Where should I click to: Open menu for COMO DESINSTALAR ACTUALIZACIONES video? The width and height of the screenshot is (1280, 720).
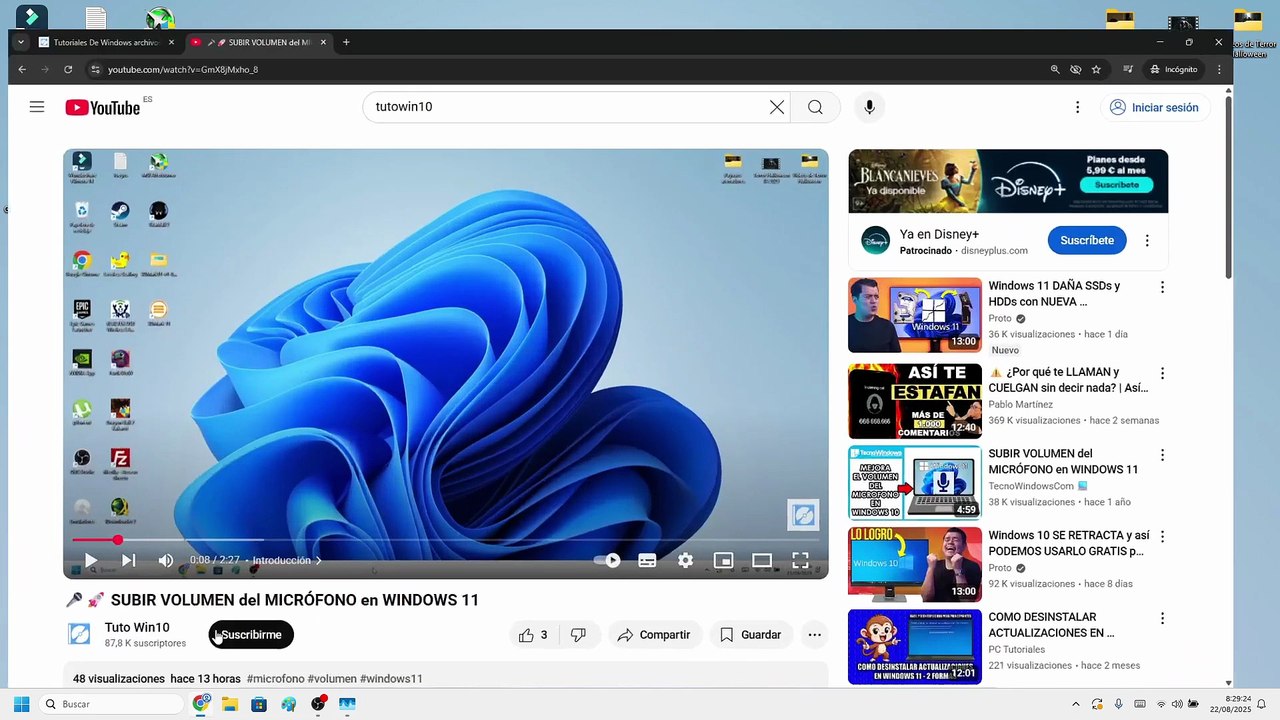pyautogui.click(x=1162, y=619)
